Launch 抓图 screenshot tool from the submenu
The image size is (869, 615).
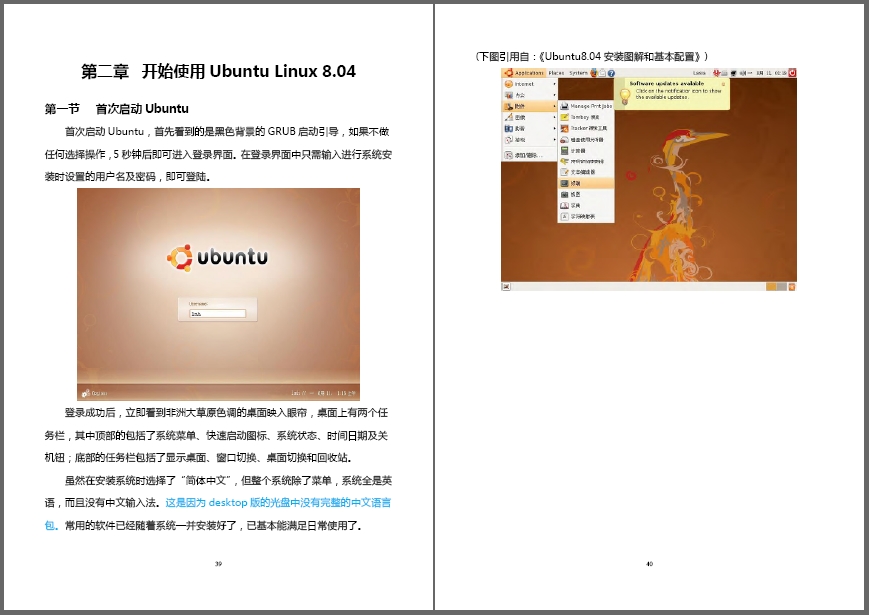coord(586,194)
